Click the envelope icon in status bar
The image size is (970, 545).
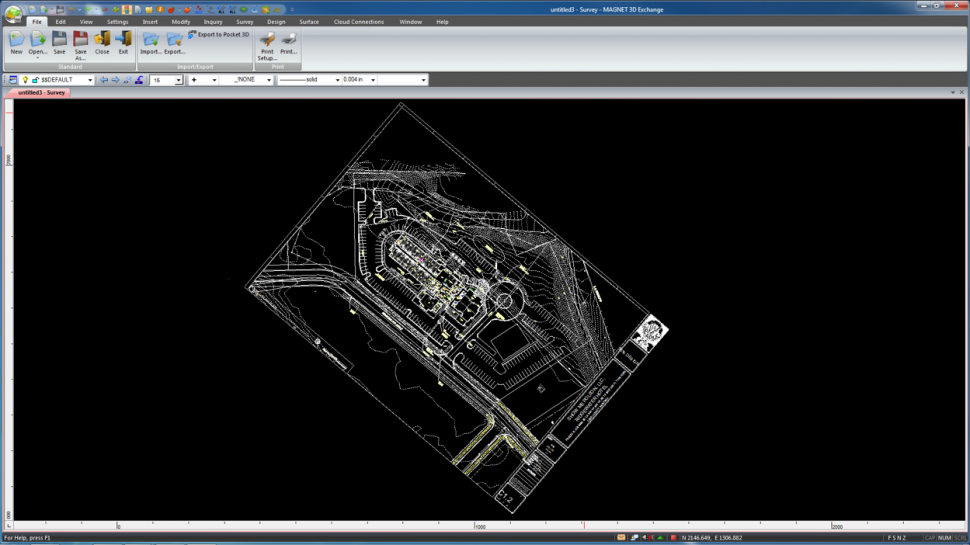point(621,538)
